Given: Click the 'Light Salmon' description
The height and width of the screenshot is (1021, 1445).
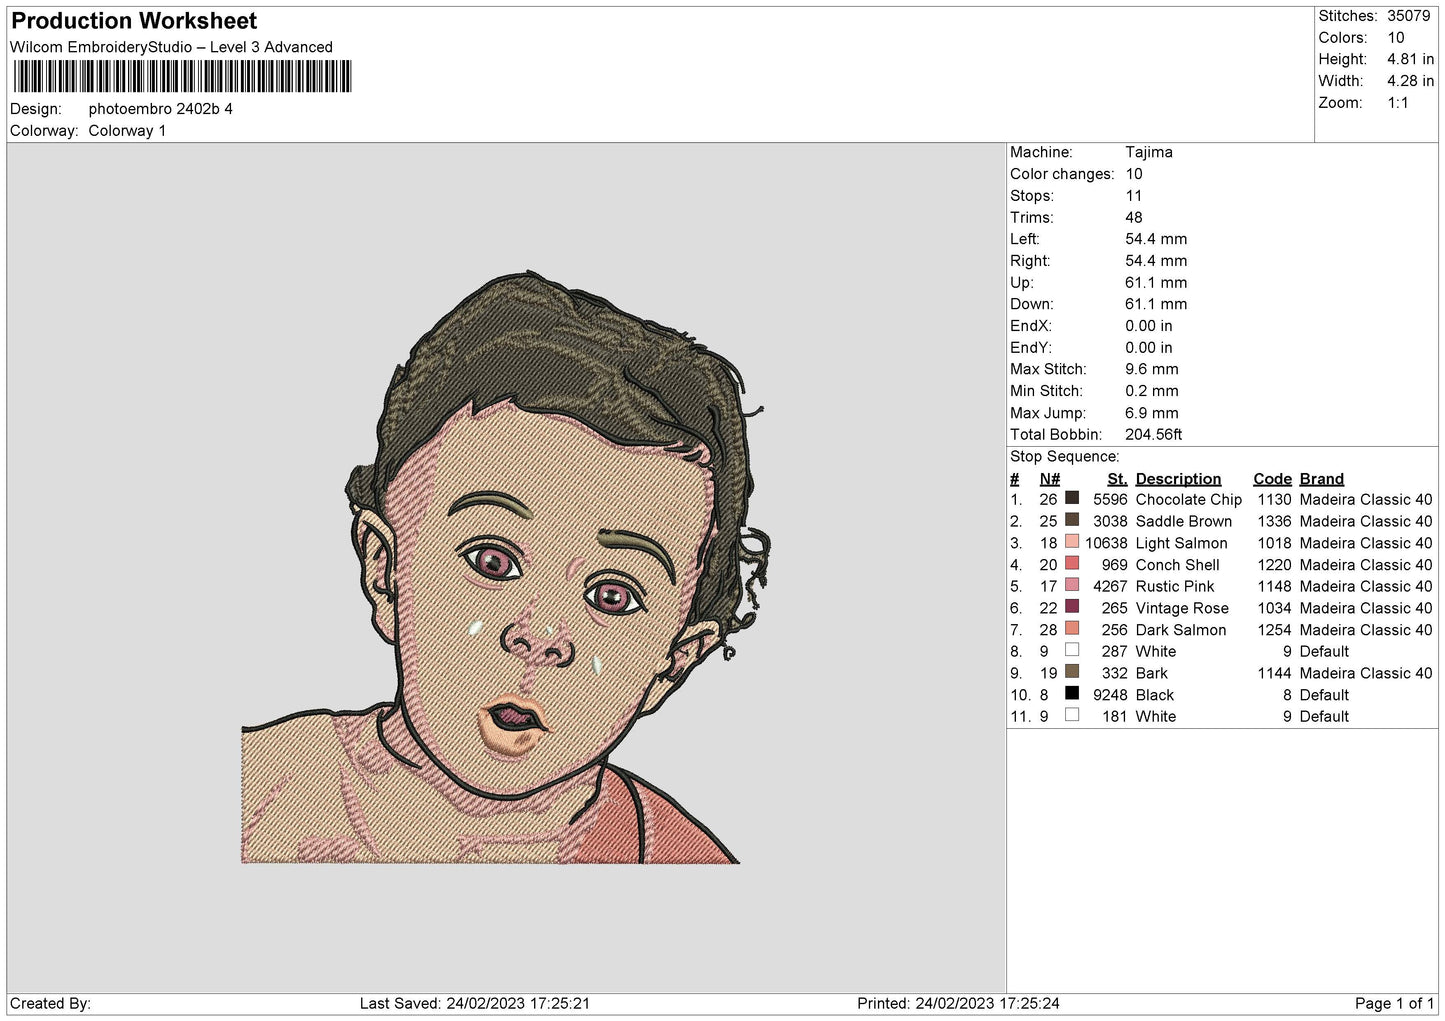Looking at the screenshot, I should point(1181,543).
